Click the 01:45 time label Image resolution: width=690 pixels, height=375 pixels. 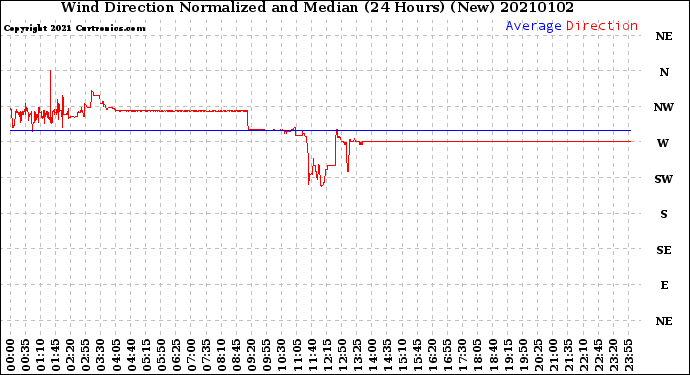click(x=56, y=355)
